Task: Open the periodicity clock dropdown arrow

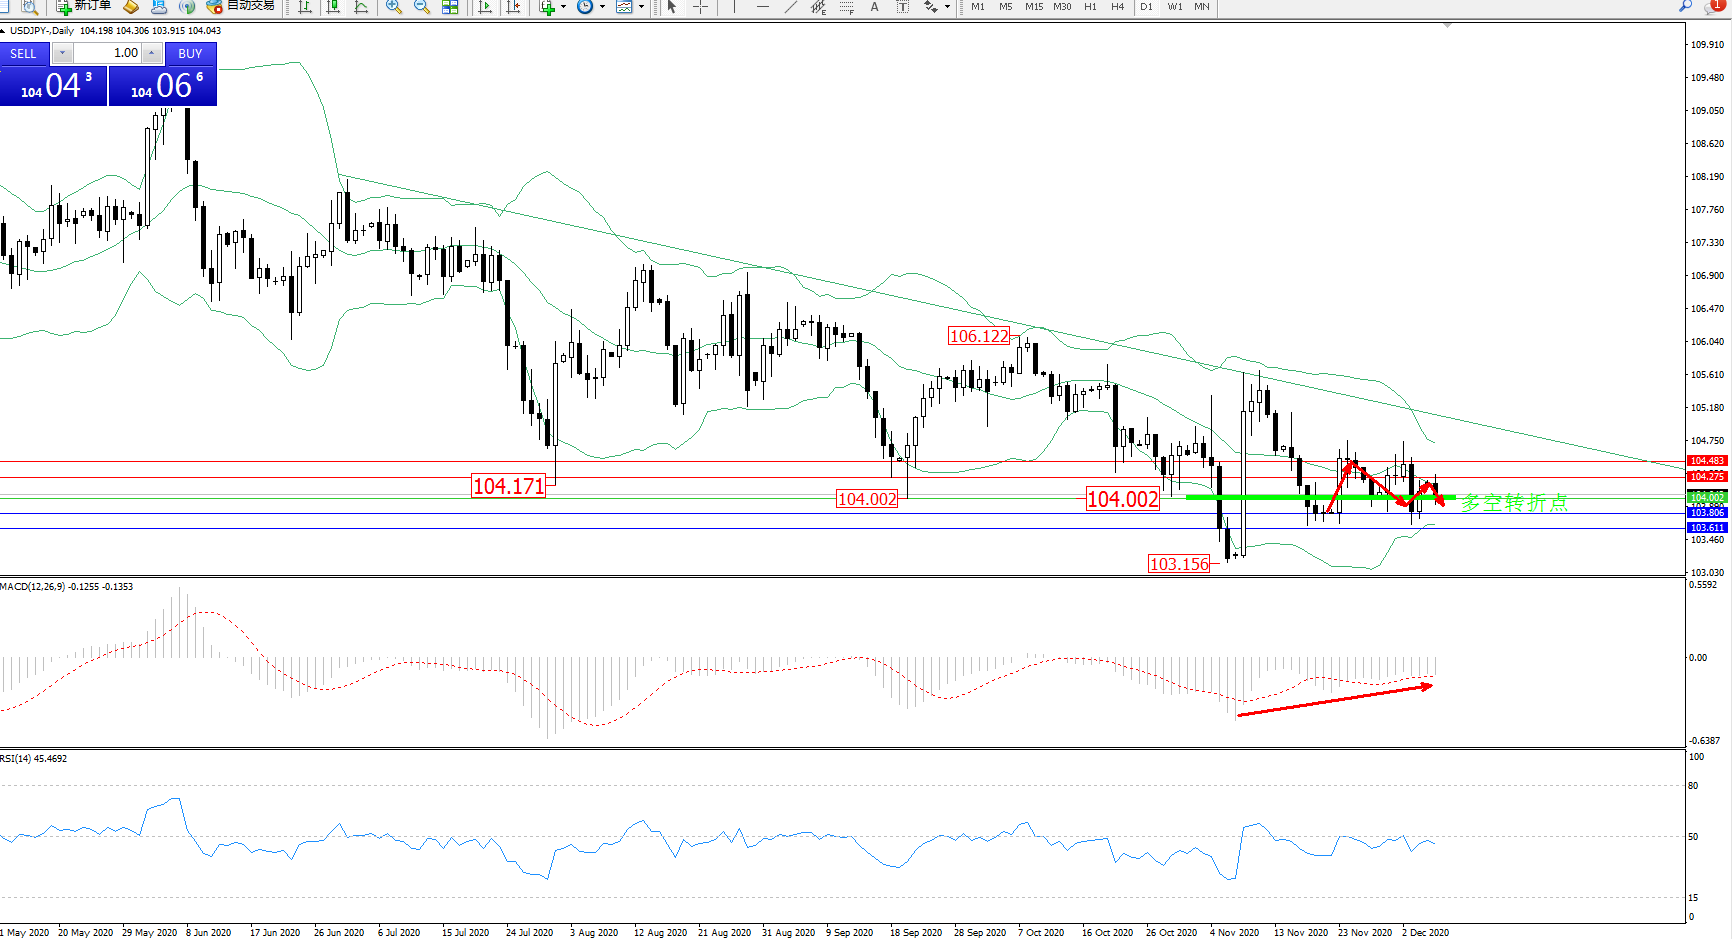Action: (x=602, y=7)
